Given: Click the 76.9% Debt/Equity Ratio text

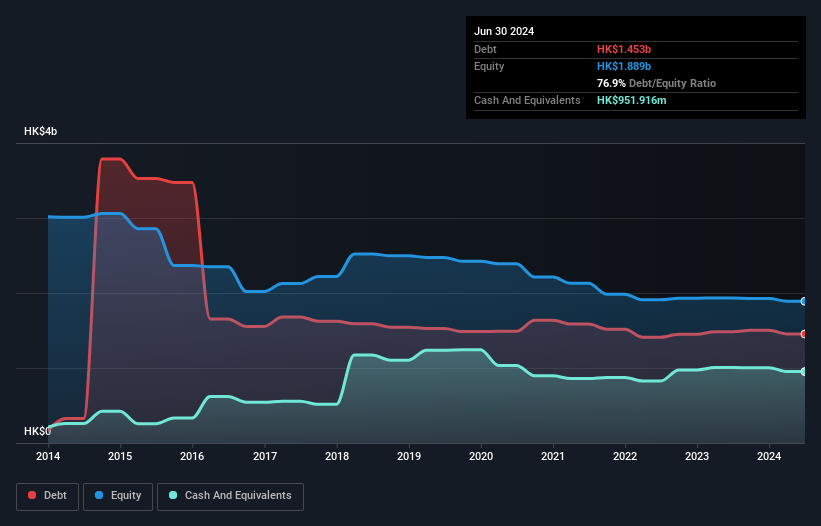Looking at the screenshot, I should tap(656, 83).
